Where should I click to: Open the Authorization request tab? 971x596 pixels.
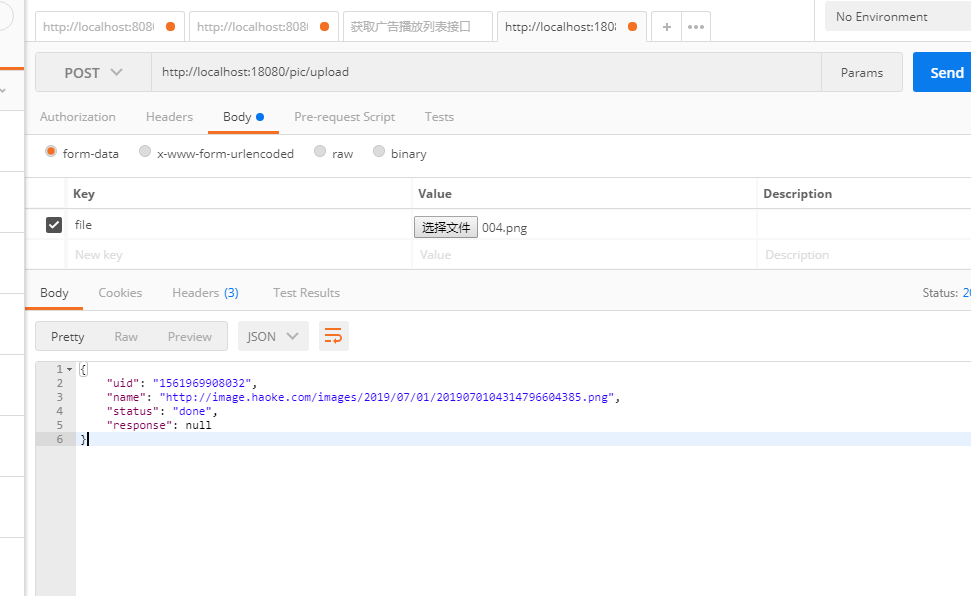77,116
